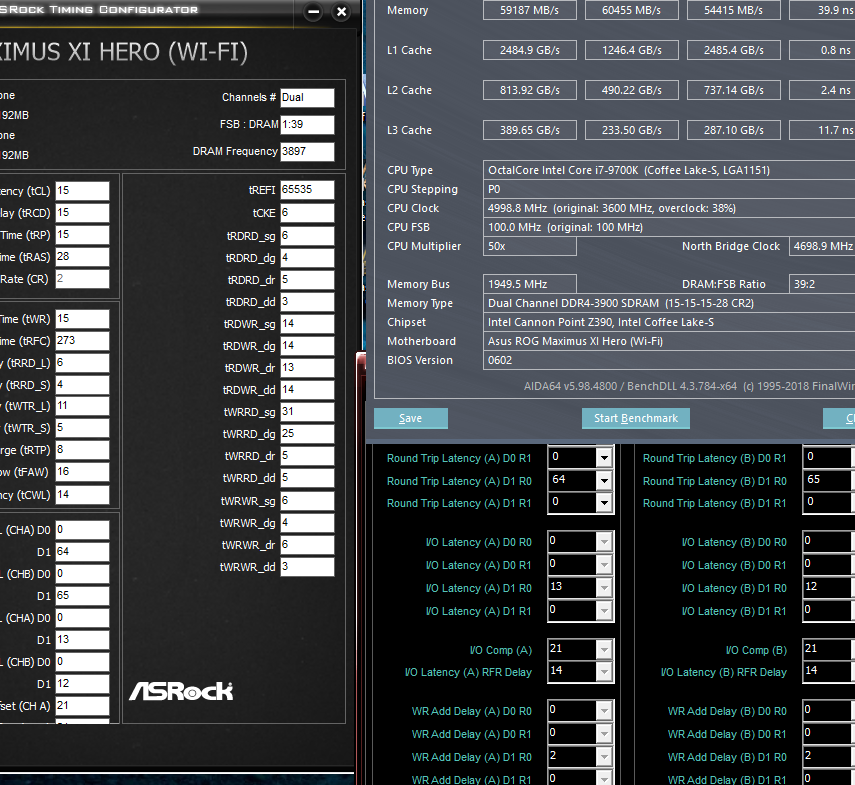The height and width of the screenshot is (785, 855).
Task: Click the L1 Cache read value 2484.9 GB/s
Action: click(529, 50)
